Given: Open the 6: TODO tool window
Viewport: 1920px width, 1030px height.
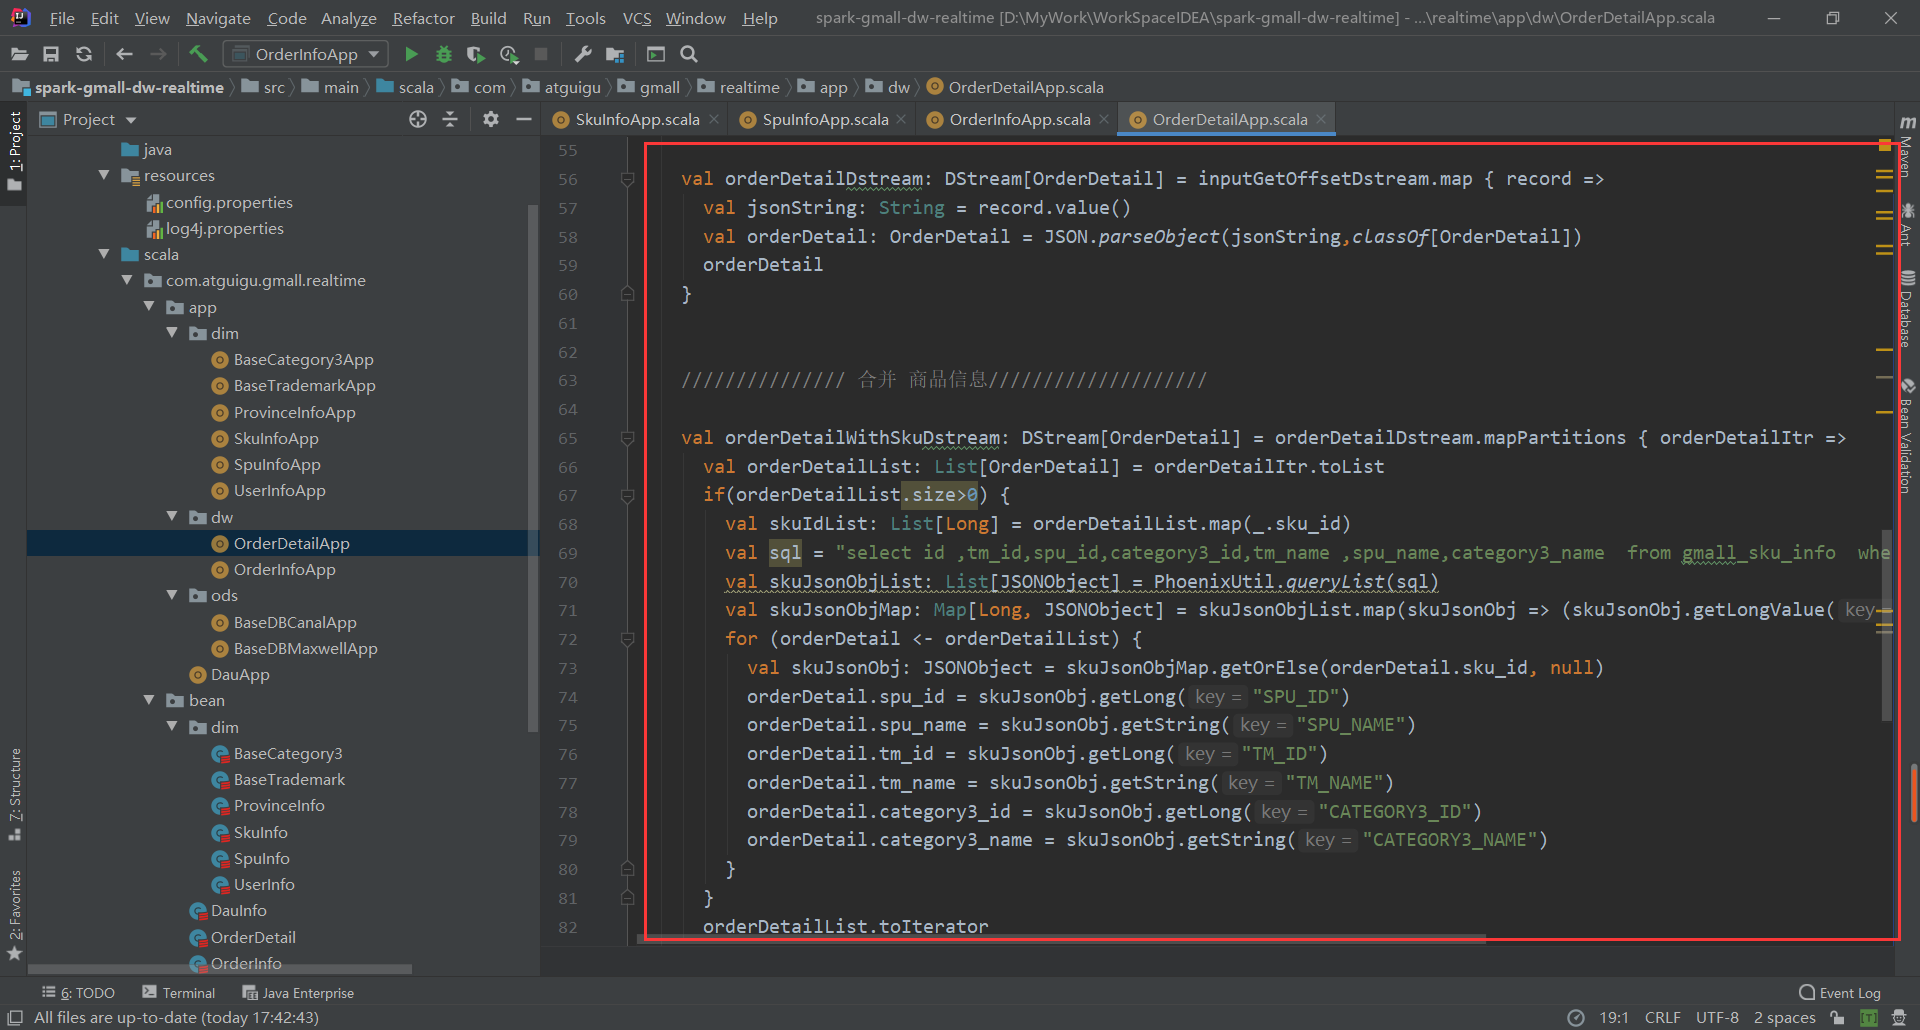Looking at the screenshot, I should (x=78, y=993).
